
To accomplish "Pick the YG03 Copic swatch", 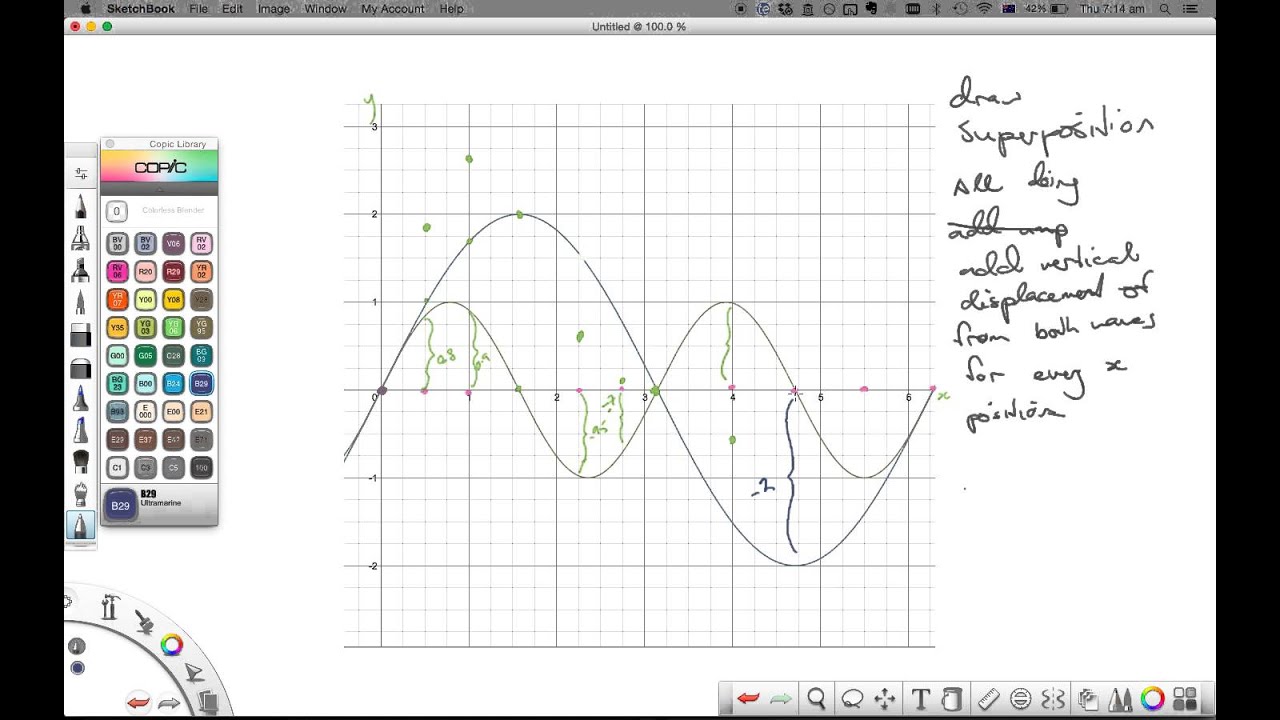I will pyautogui.click(x=145, y=327).
